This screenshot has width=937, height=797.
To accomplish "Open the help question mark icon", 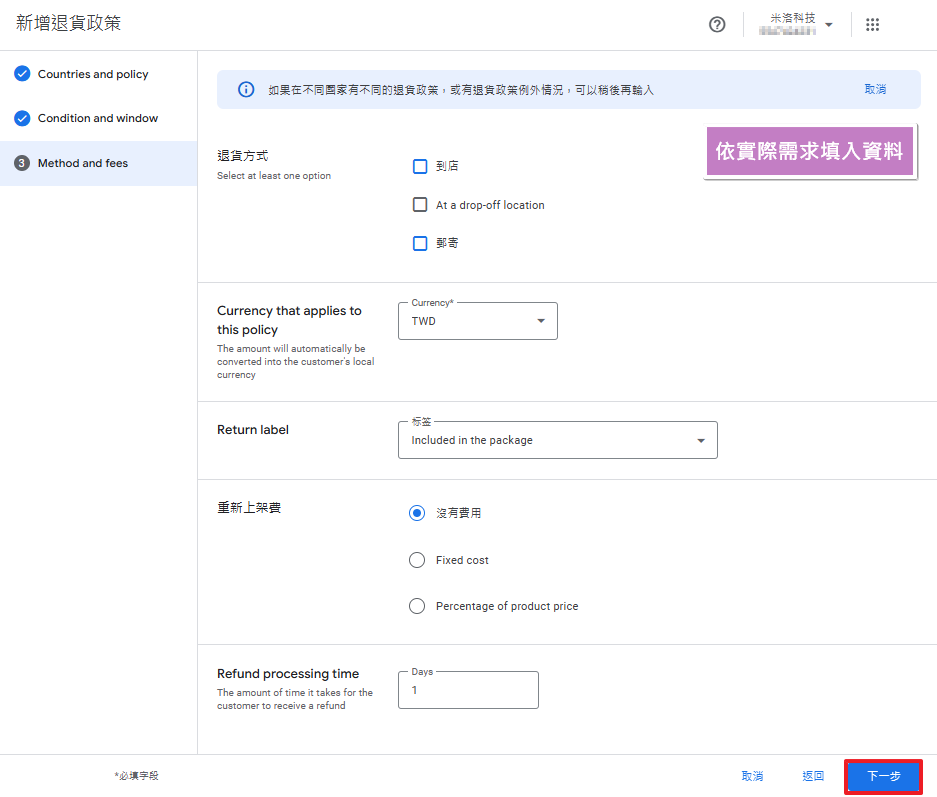I will coord(717,25).
